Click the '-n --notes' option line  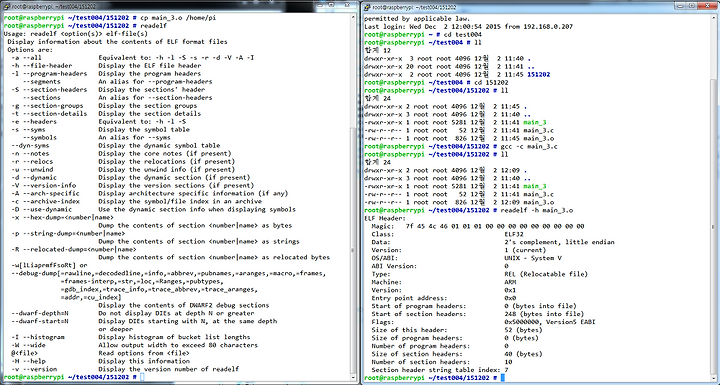click(121, 153)
